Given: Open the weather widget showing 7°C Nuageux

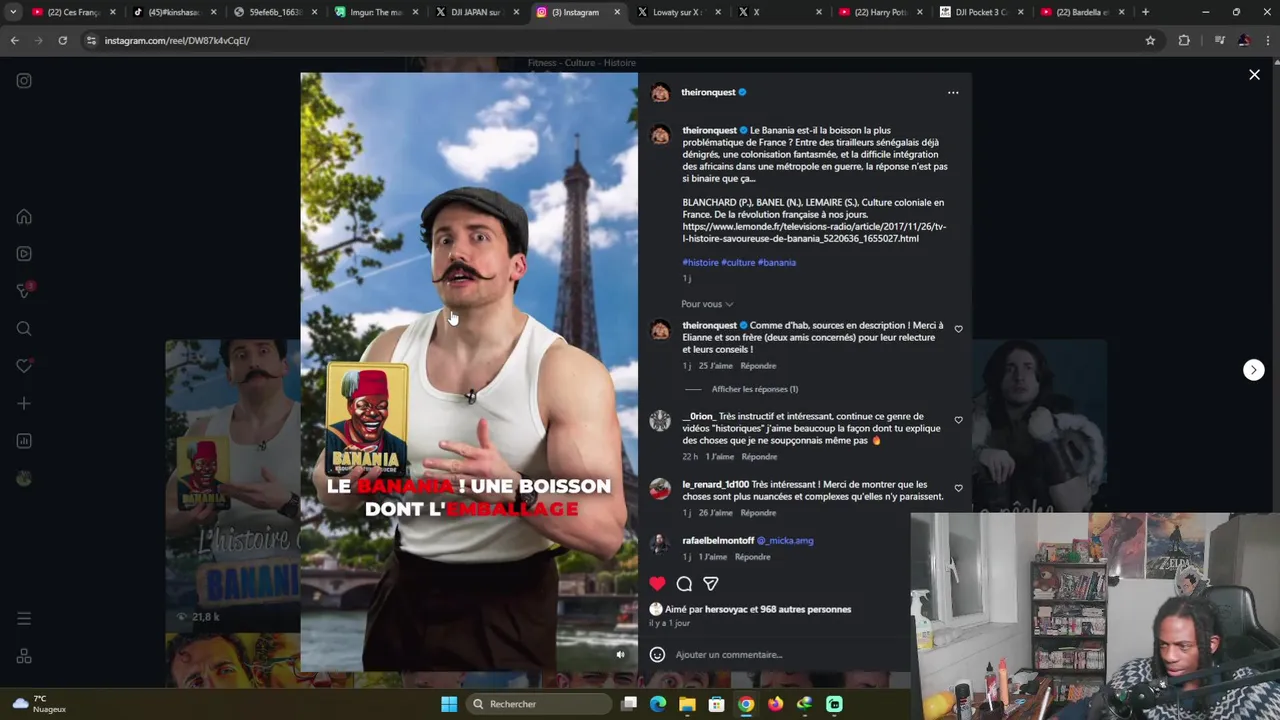Looking at the screenshot, I should [38, 704].
